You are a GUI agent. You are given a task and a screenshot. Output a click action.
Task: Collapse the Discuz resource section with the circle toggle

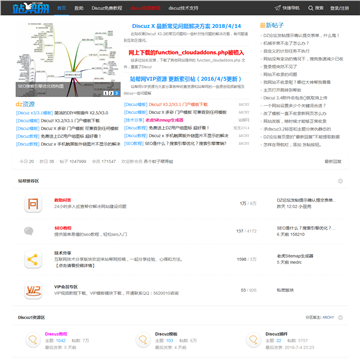pos(340,318)
